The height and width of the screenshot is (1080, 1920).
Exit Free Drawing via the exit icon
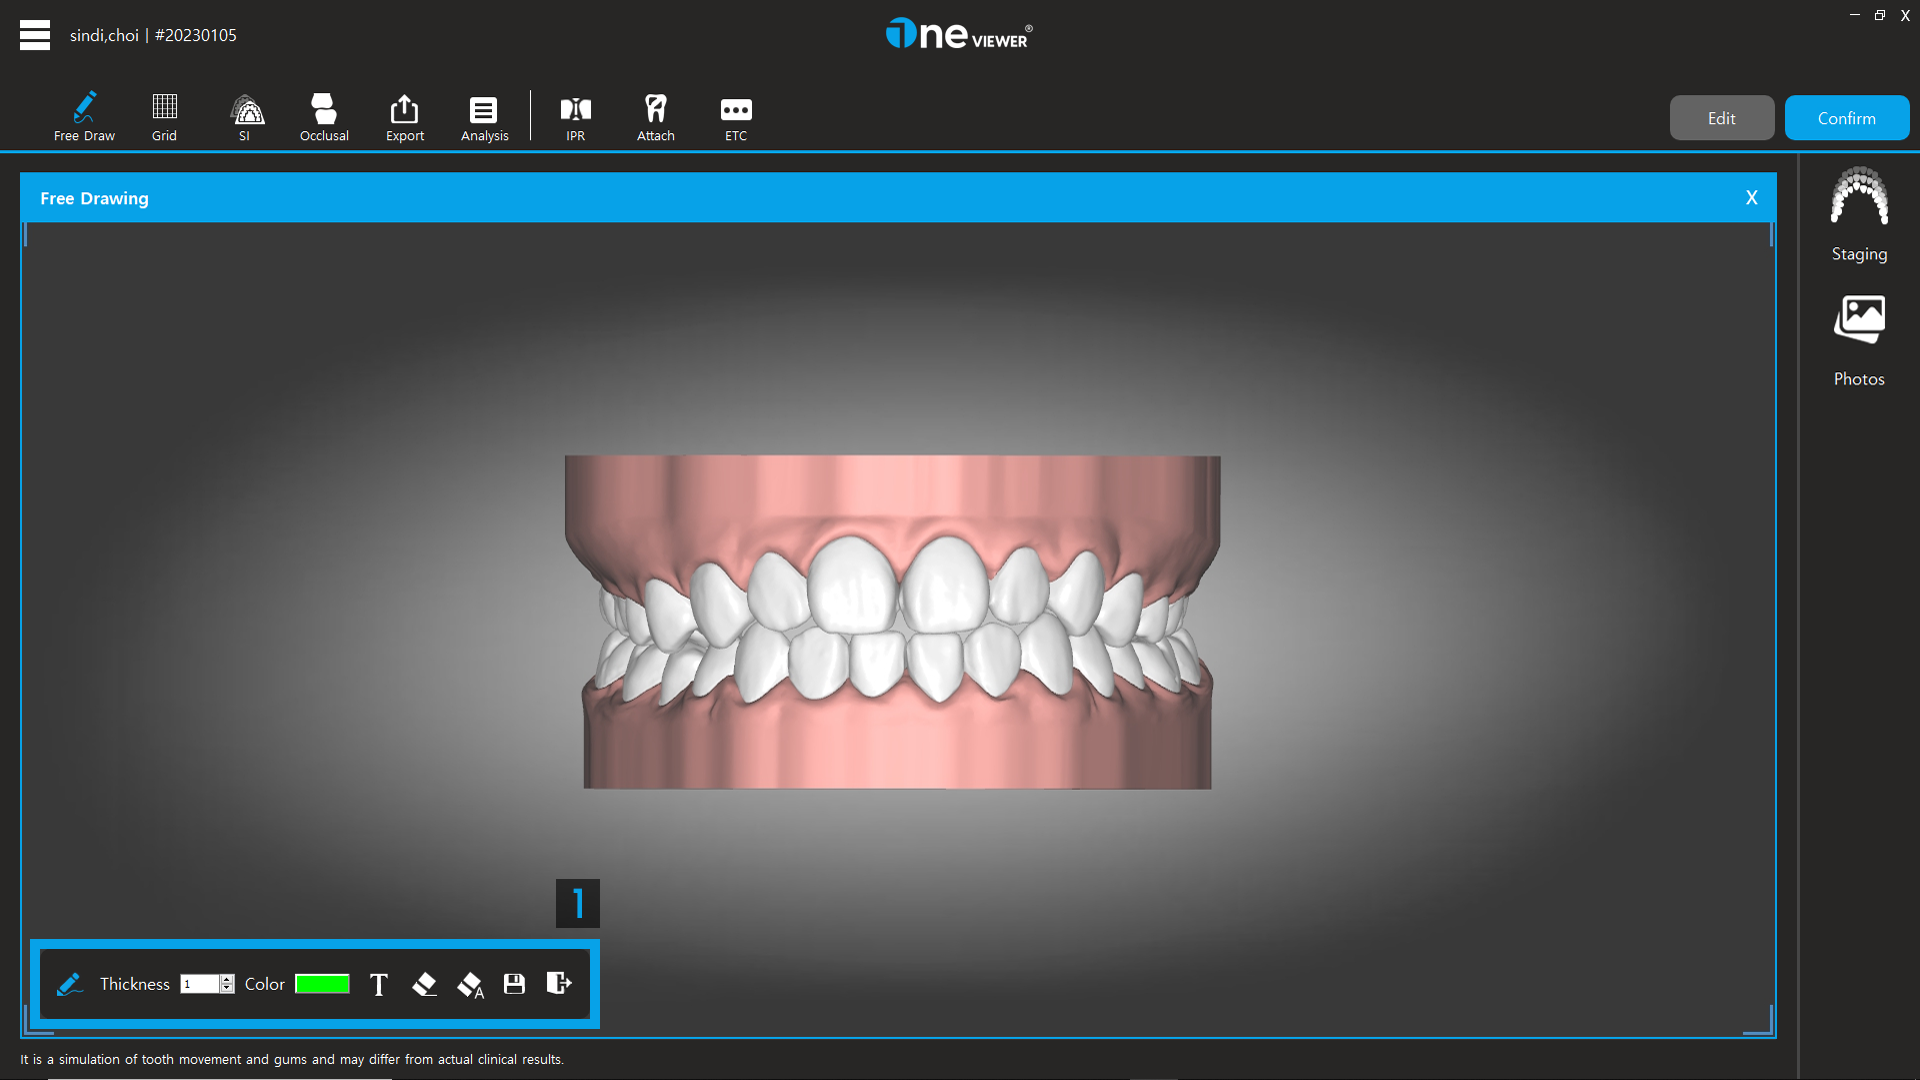[558, 984]
